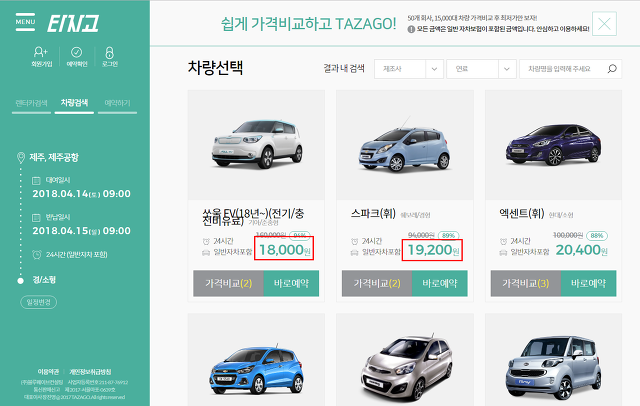The image size is (640, 406).
Task: Switch to the 렌터카검색 tab
Action: pos(31,103)
